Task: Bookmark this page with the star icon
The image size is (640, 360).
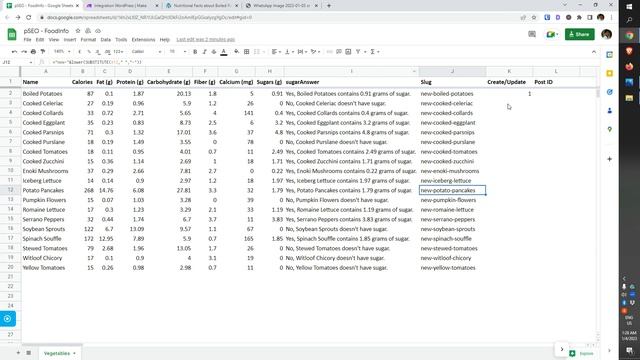Action: coord(534,18)
